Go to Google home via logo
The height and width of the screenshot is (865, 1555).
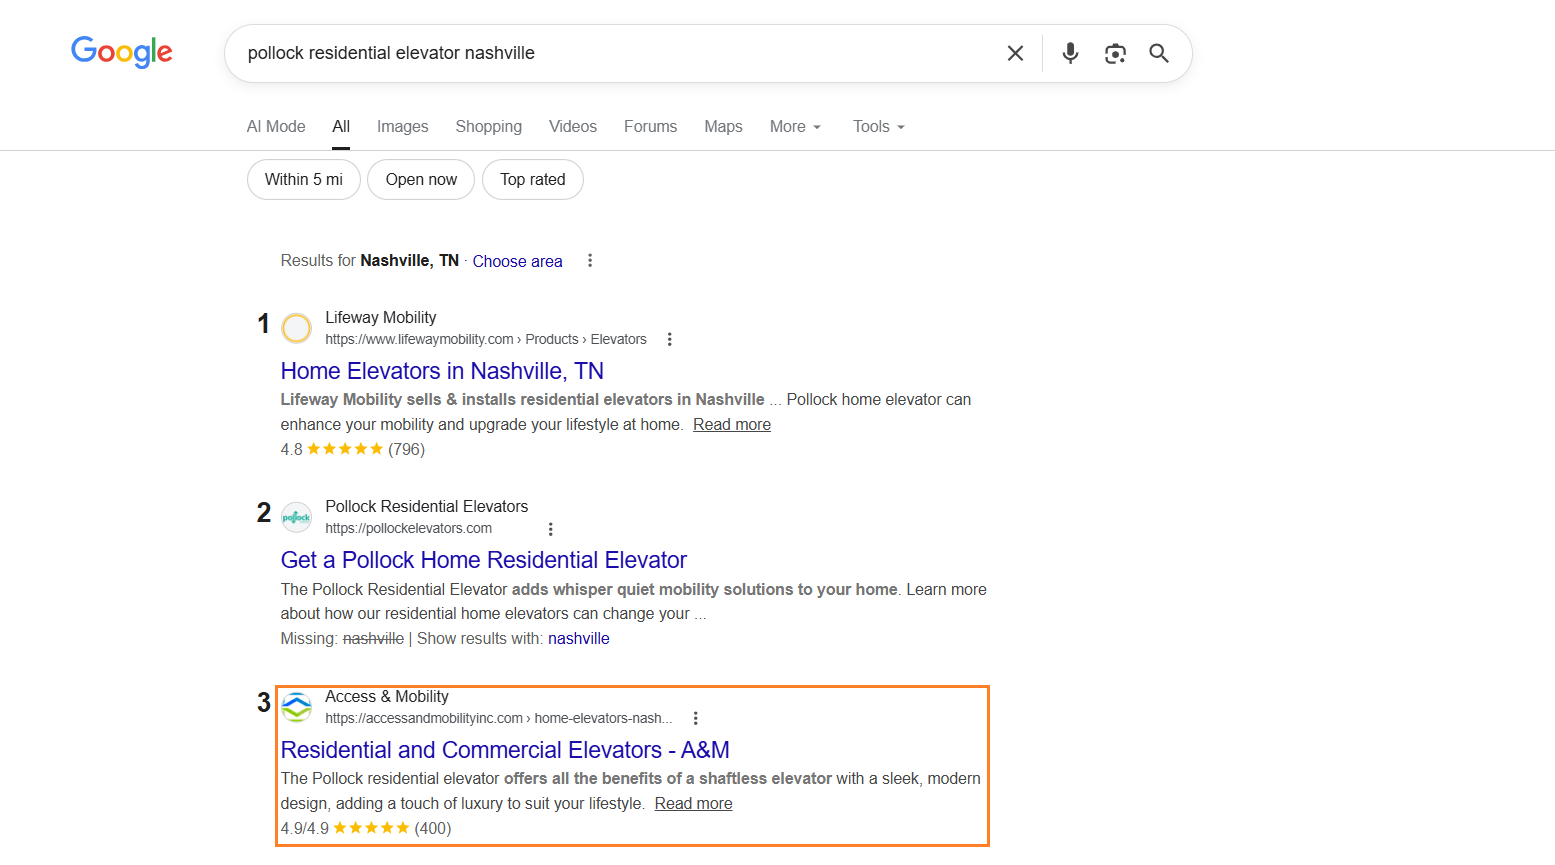[122, 52]
